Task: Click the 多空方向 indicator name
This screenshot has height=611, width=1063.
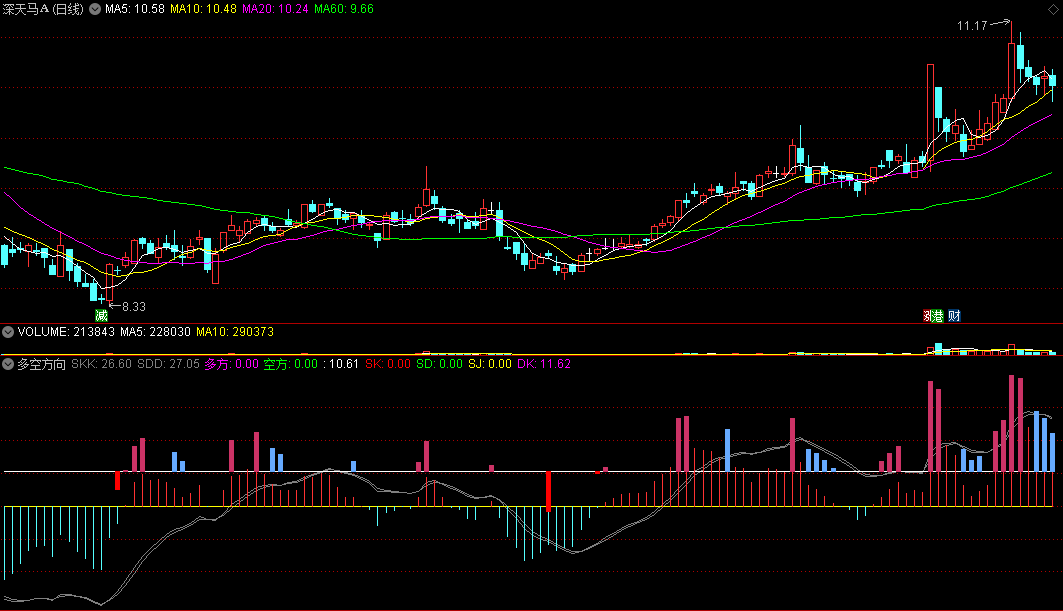Action: click(x=41, y=364)
